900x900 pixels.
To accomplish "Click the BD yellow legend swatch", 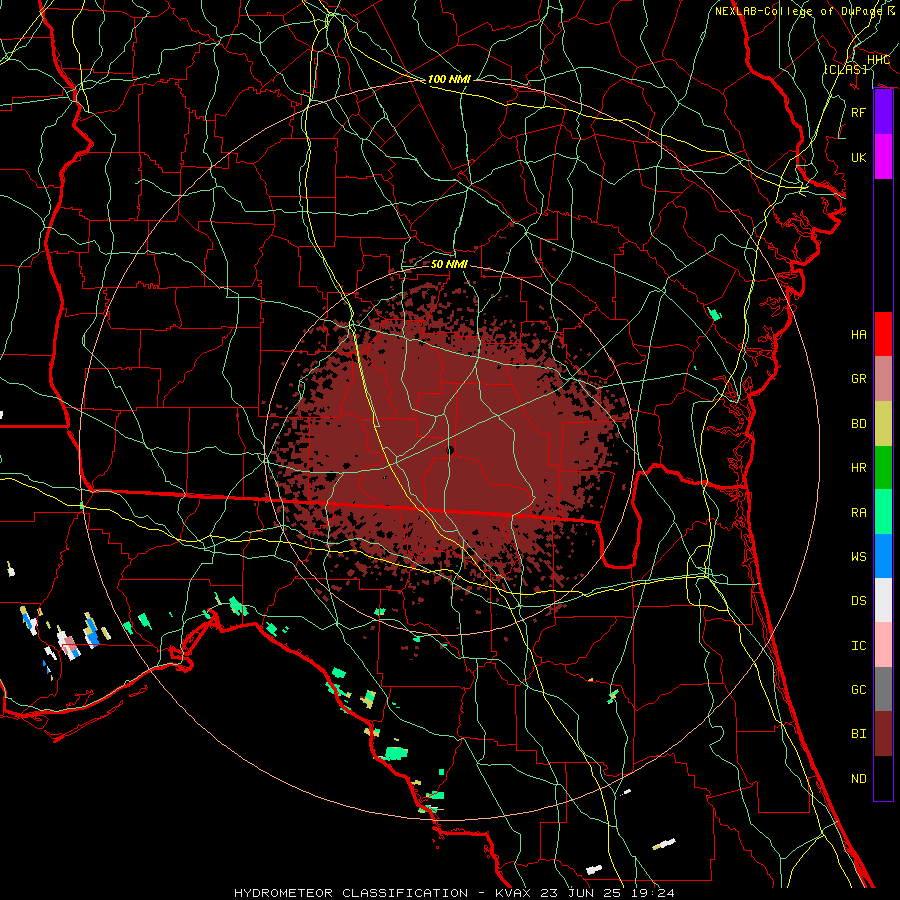I will [883, 424].
